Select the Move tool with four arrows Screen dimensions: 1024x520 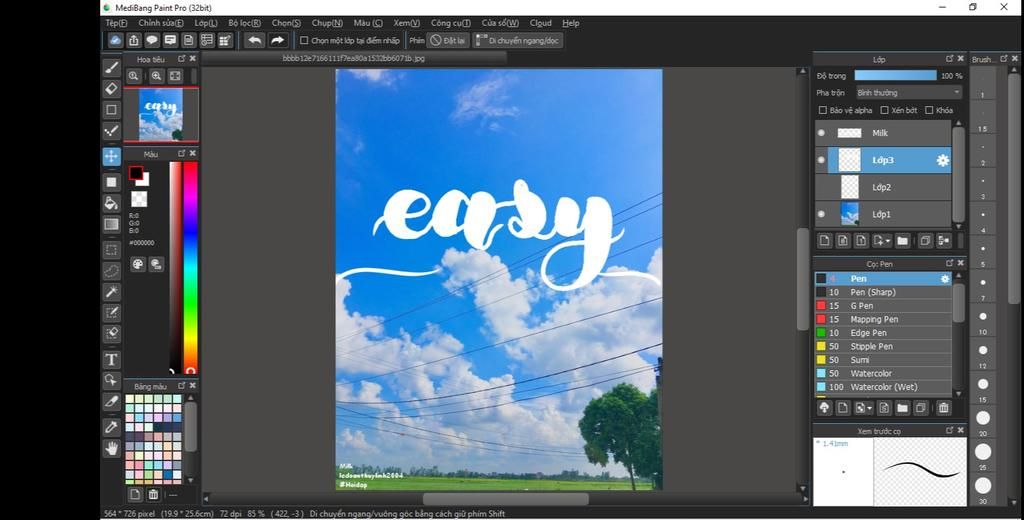point(112,156)
